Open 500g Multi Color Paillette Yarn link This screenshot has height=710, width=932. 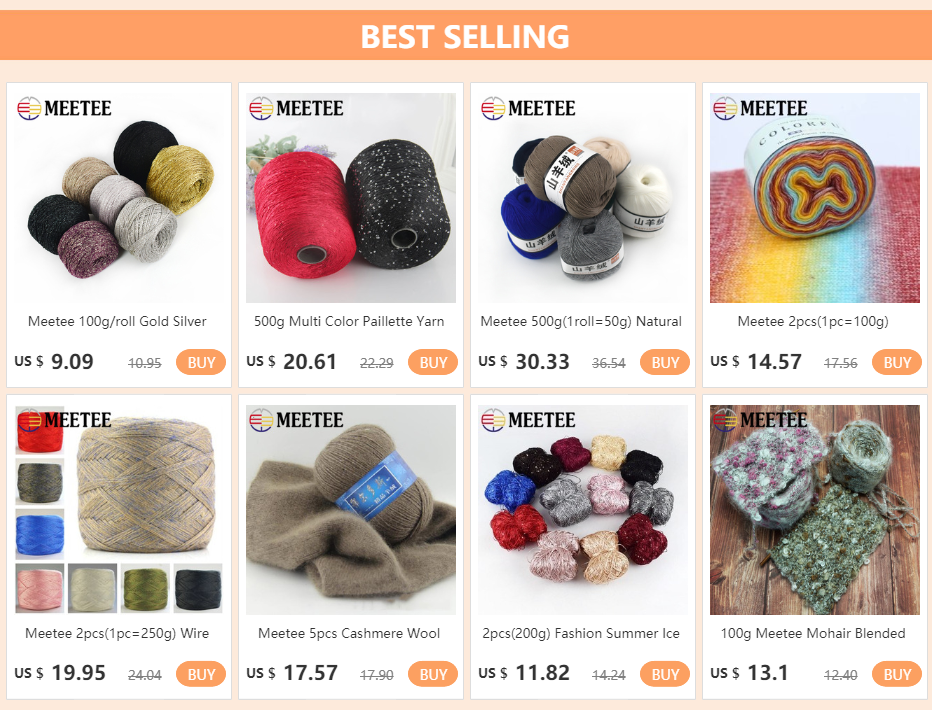click(349, 321)
